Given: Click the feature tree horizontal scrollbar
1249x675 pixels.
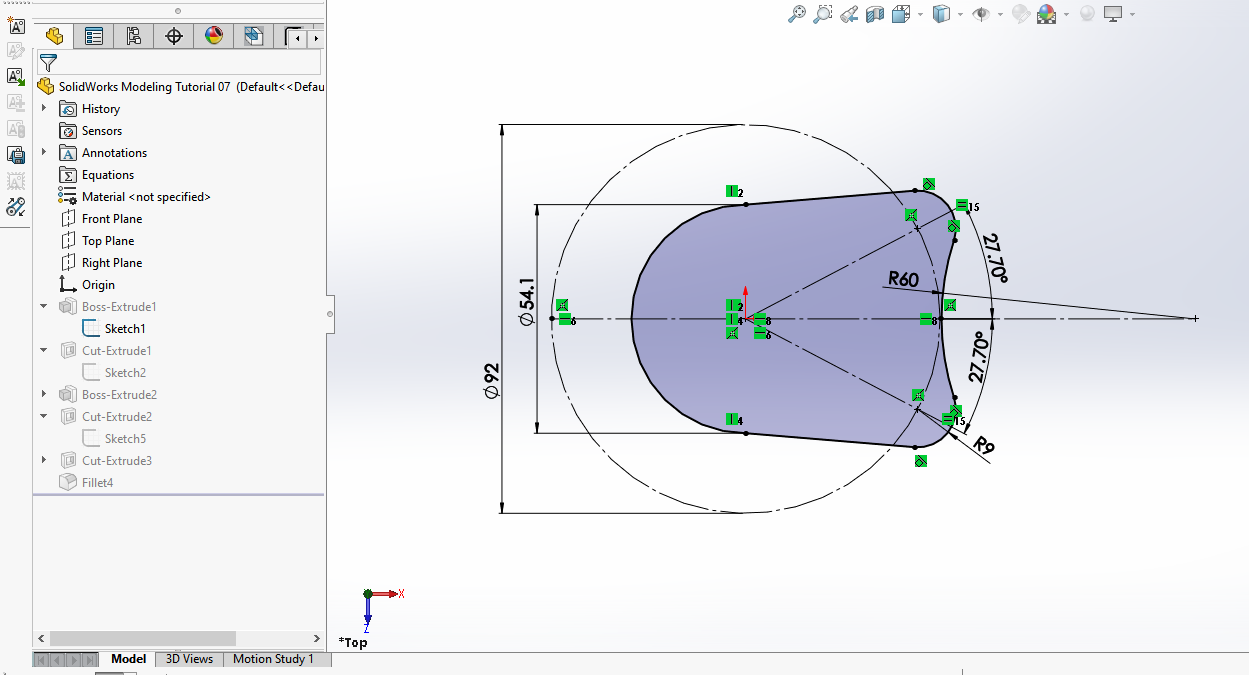Looking at the screenshot, I should [142, 638].
